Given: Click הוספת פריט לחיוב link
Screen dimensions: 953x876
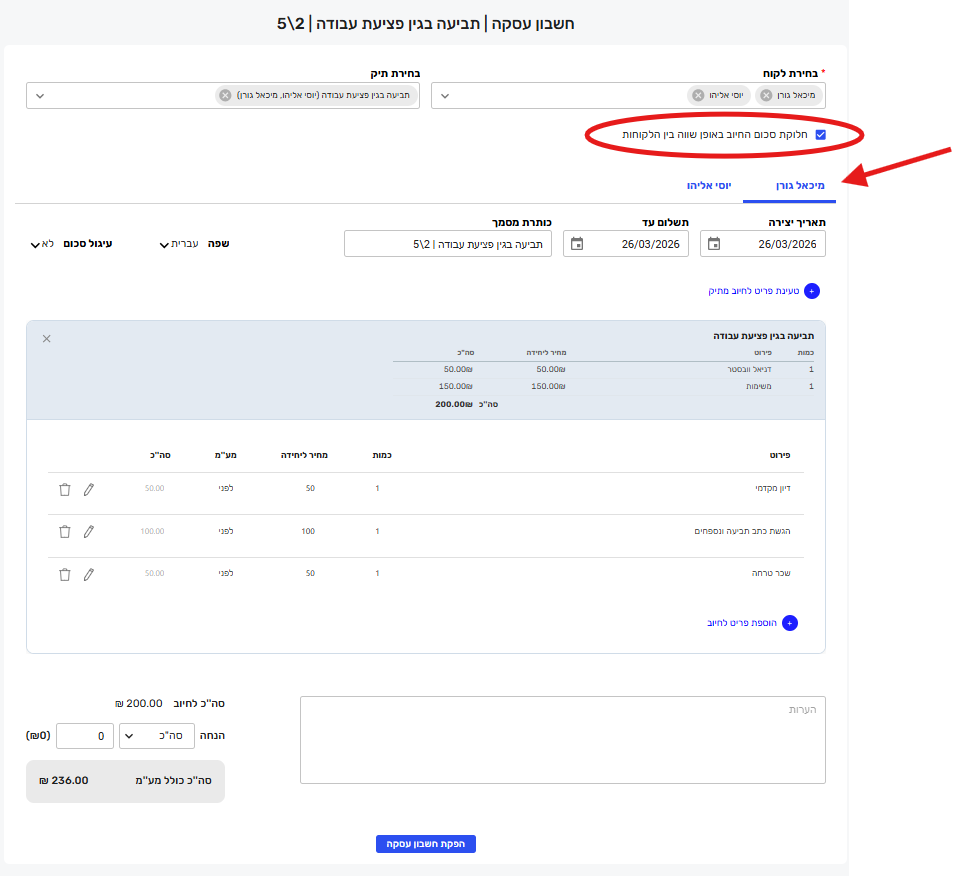Looking at the screenshot, I should coord(750,623).
